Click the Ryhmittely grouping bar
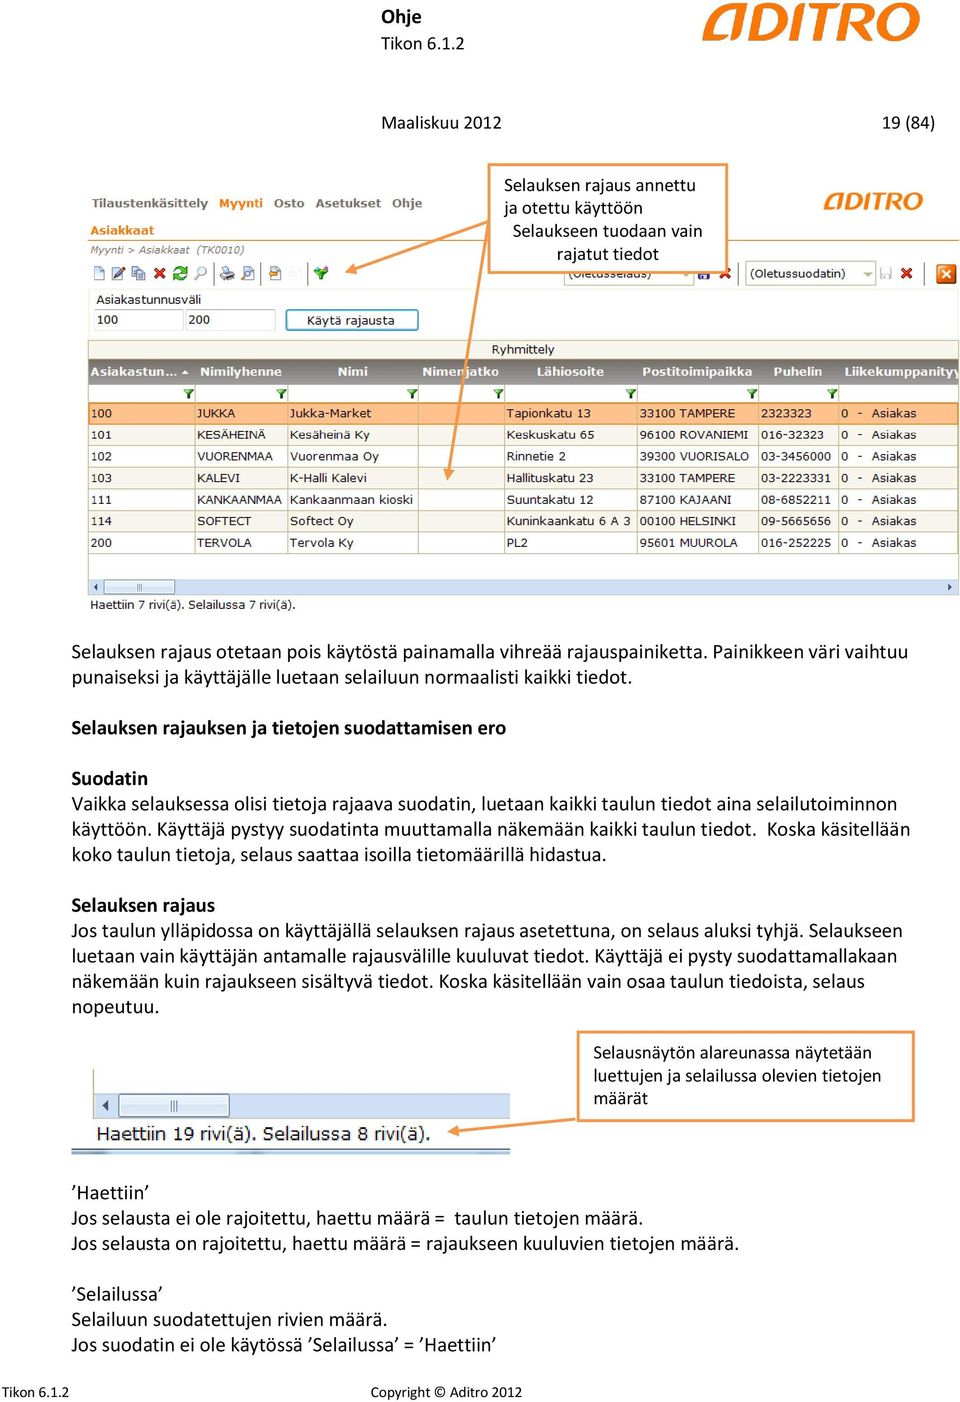The image size is (960, 1402). 523,350
